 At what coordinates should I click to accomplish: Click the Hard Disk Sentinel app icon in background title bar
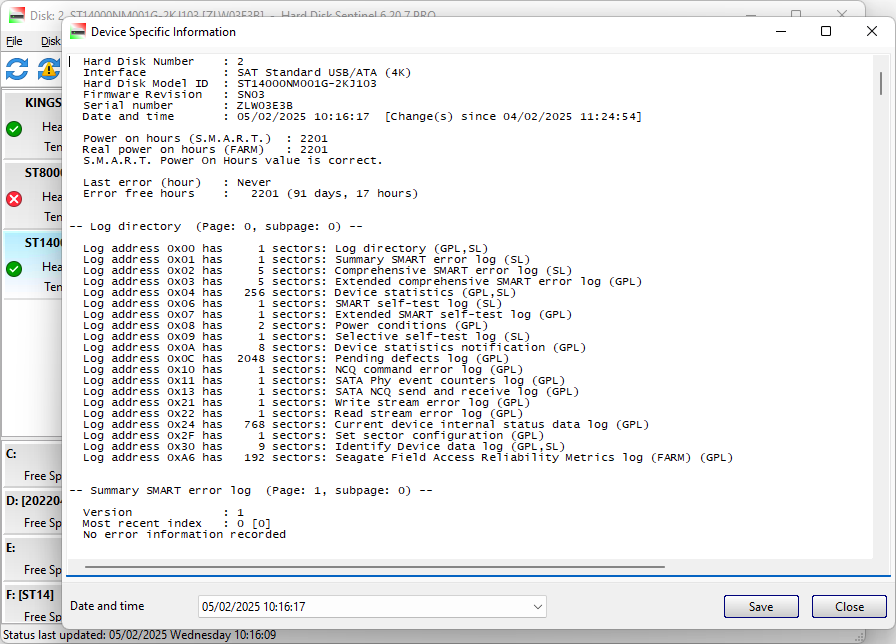coord(17,15)
